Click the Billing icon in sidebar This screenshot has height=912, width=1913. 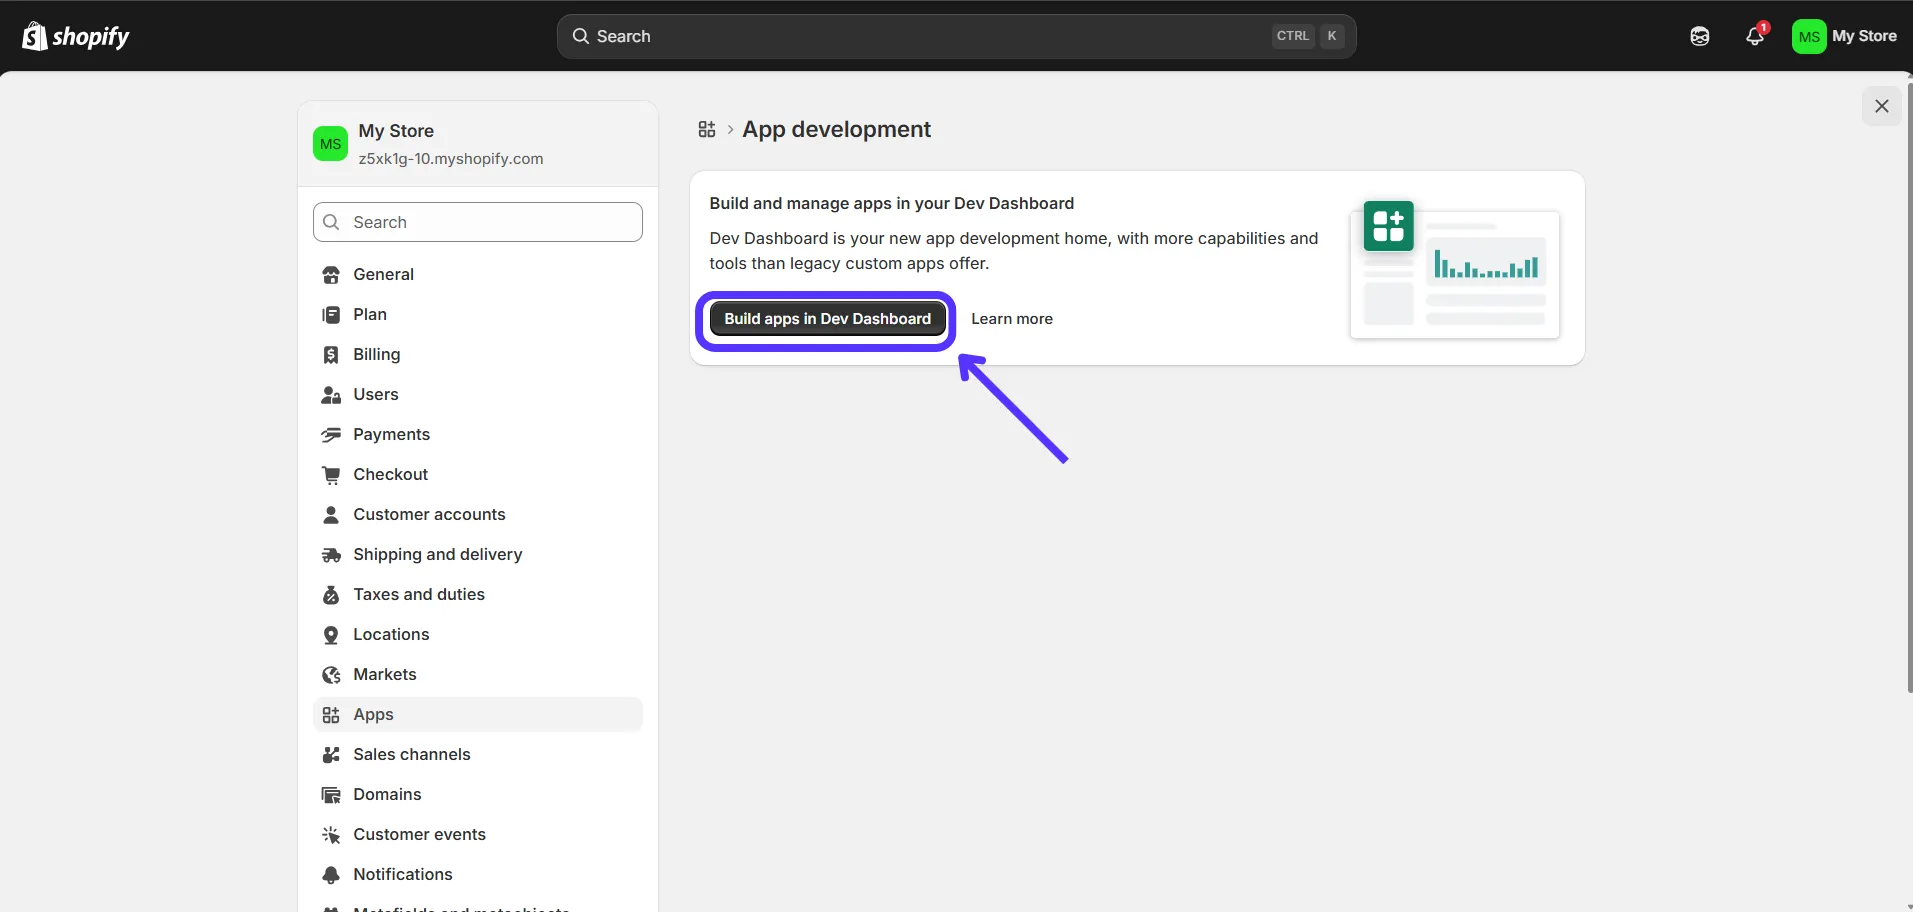pos(331,354)
